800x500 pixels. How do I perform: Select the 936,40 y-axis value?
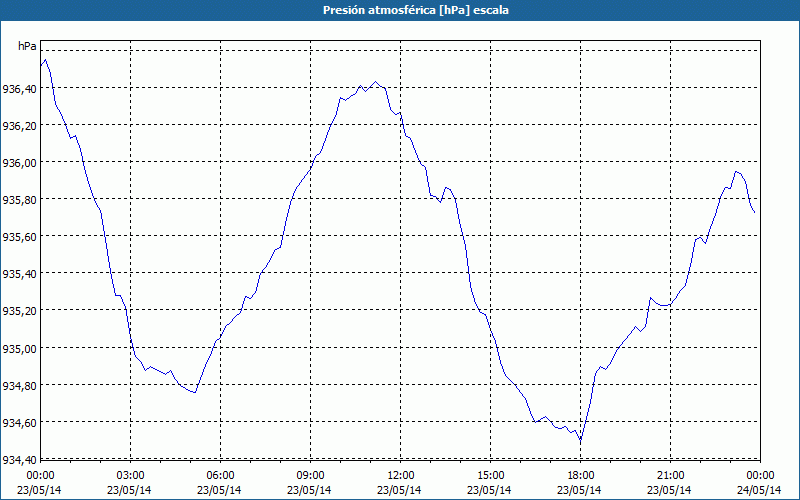click(19, 89)
